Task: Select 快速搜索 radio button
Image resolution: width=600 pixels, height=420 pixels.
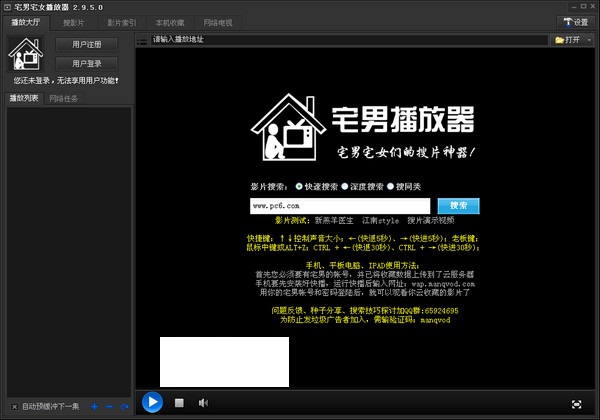Action: (299, 186)
